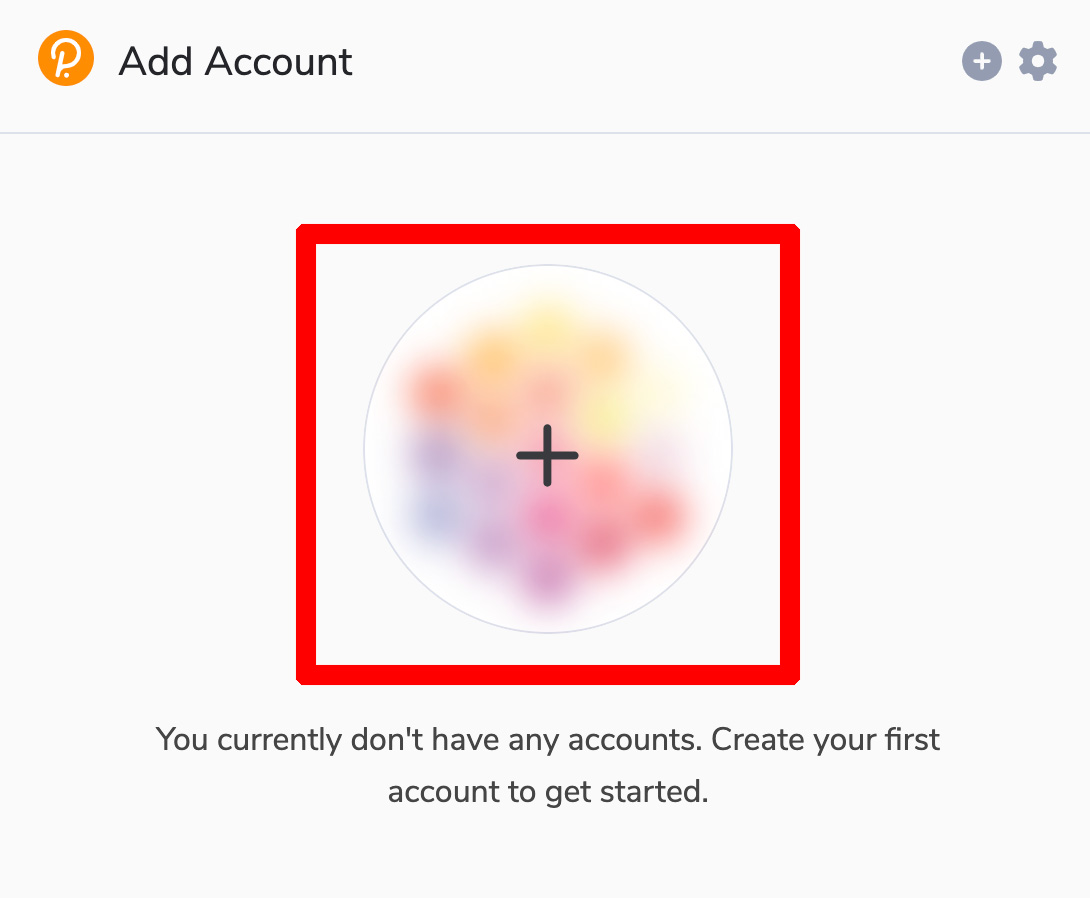Screen dimensions: 1090x898
Task: Click the large colorful add-account circle
Action: click(x=548, y=449)
